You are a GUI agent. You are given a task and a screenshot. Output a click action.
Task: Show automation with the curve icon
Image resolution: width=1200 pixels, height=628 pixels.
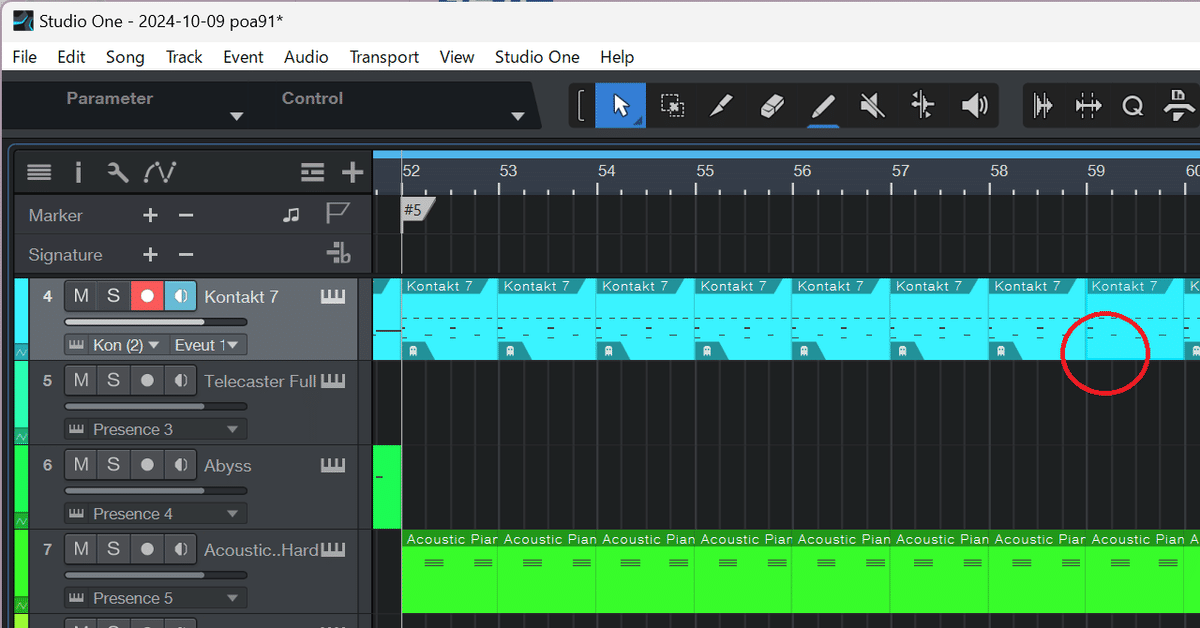pos(160,173)
